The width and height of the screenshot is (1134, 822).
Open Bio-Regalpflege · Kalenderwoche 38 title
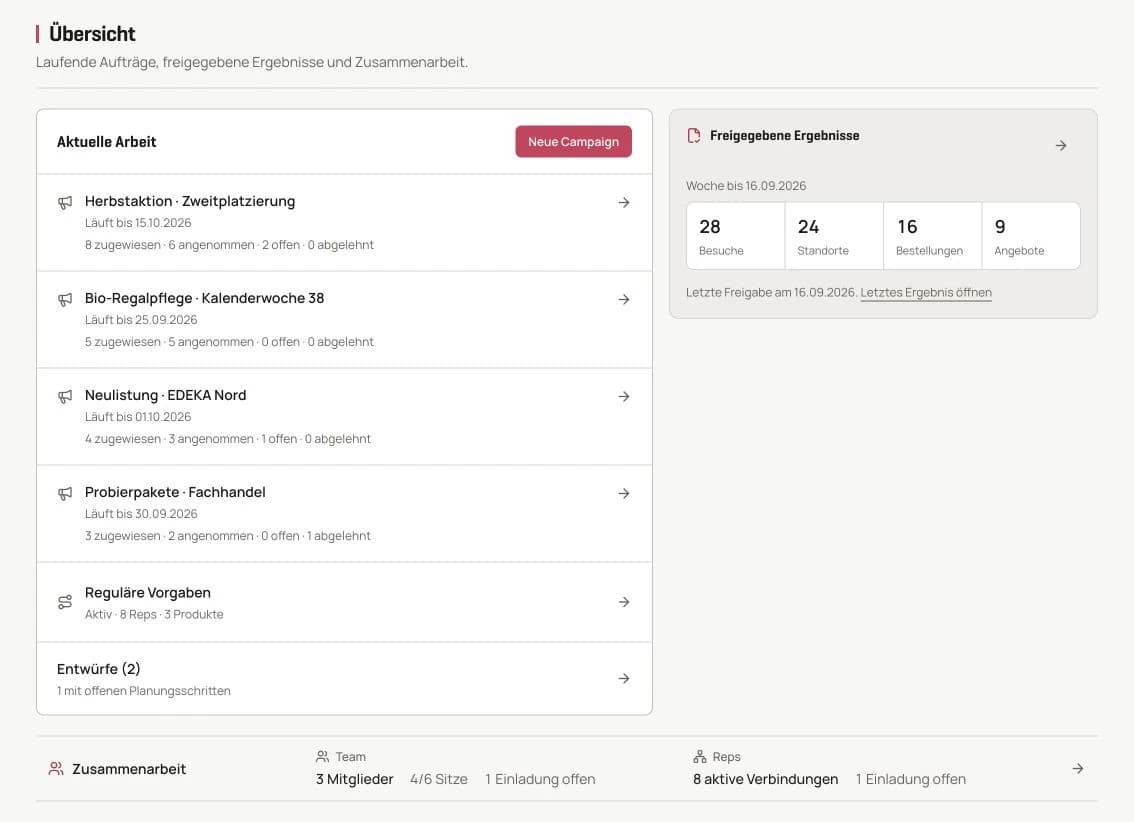[x=204, y=298]
